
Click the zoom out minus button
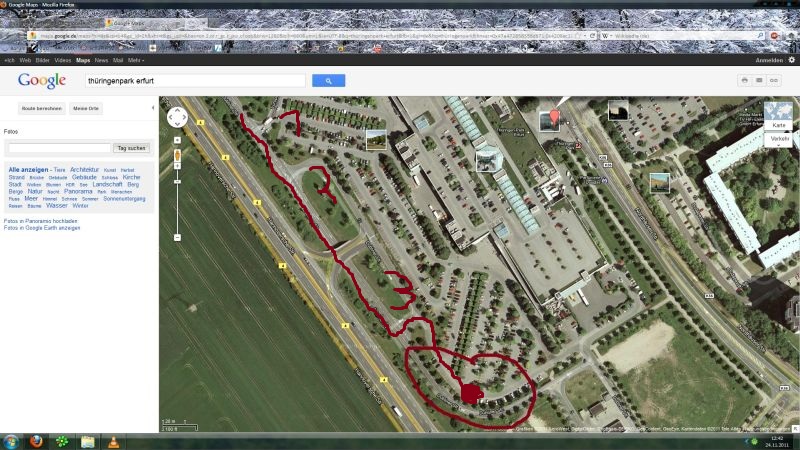[177, 237]
